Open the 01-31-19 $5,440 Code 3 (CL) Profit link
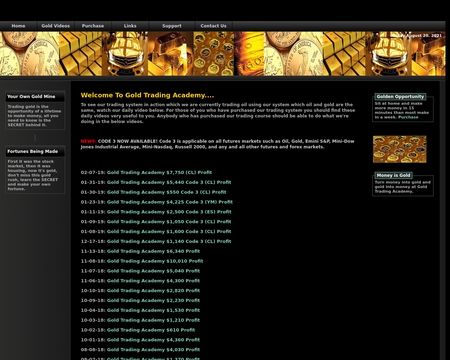Image resolution: width=450 pixels, height=360 pixels. pyautogui.click(x=169, y=182)
